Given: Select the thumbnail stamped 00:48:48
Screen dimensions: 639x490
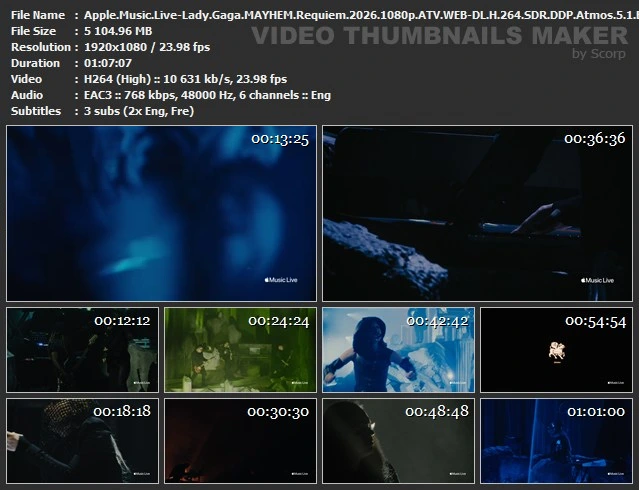Looking at the screenshot, I should coord(398,441).
